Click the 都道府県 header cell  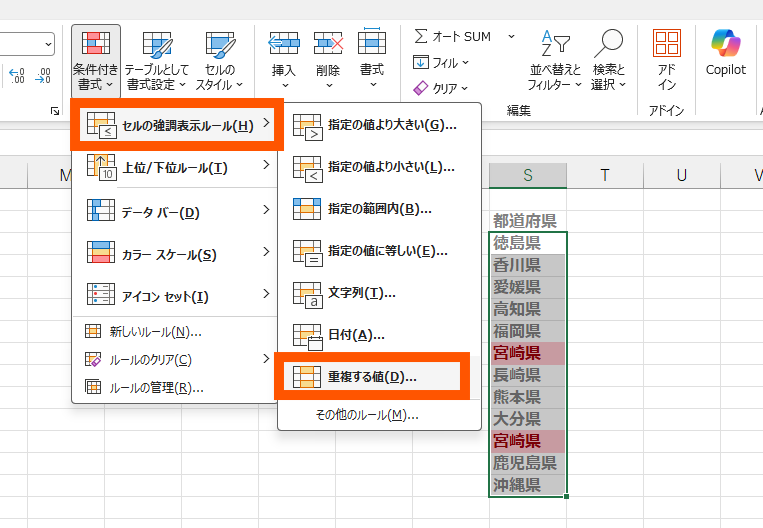point(528,221)
